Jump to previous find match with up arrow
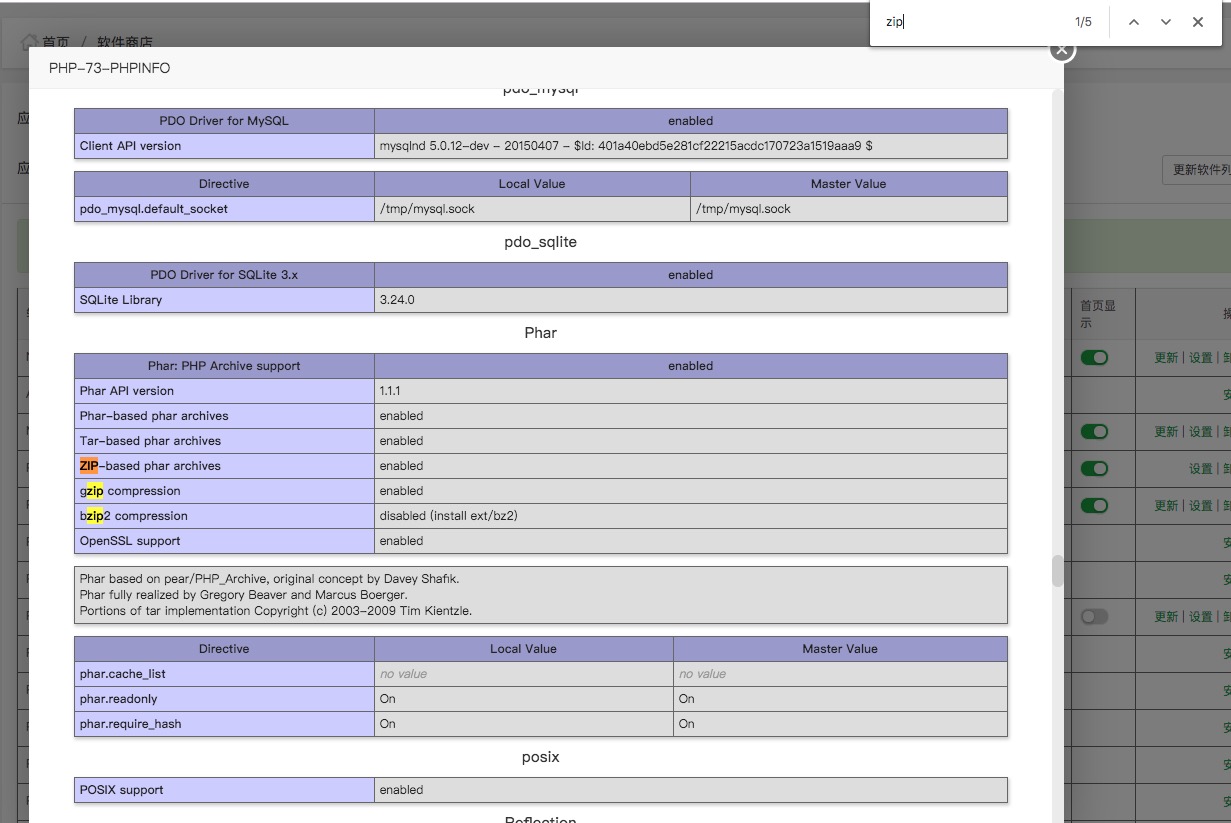The width and height of the screenshot is (1231, 823). 1134,22
